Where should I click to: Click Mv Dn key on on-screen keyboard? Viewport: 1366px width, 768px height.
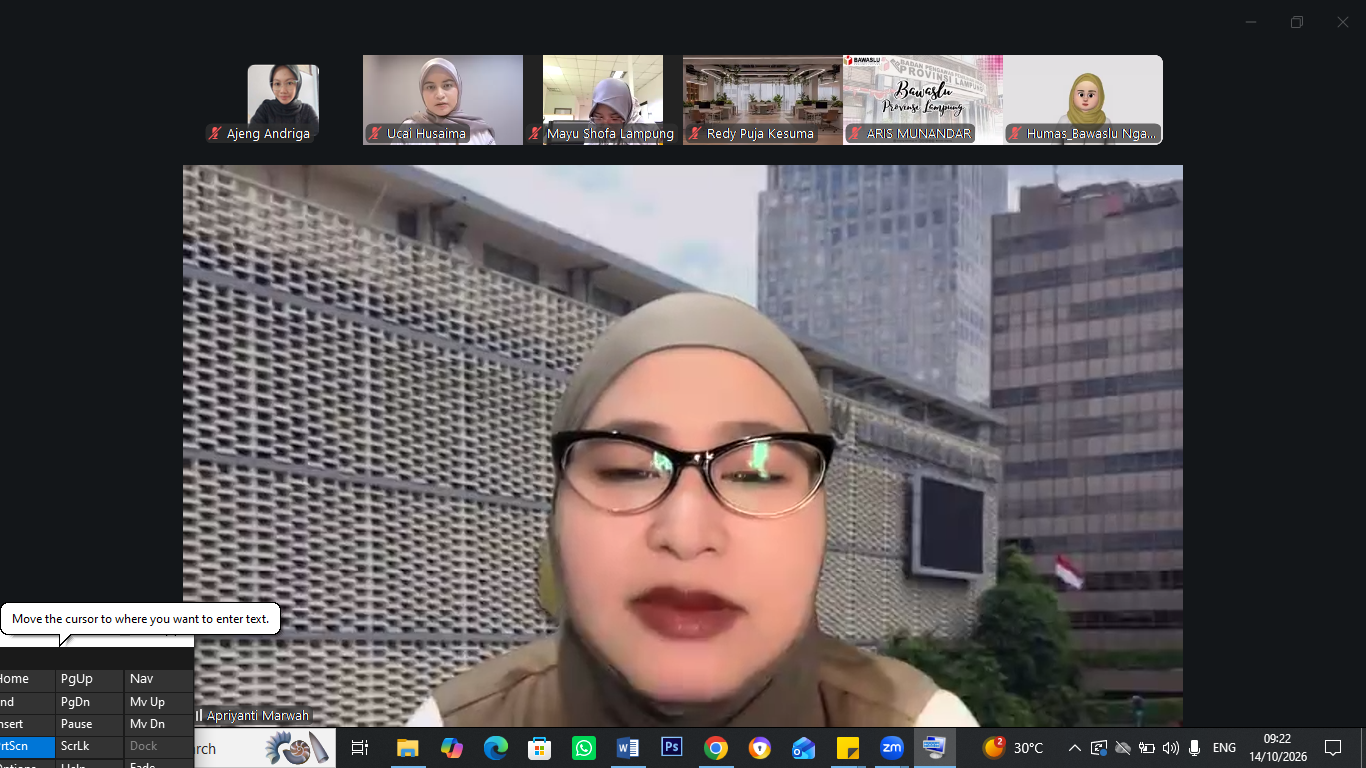pos(159,724)
